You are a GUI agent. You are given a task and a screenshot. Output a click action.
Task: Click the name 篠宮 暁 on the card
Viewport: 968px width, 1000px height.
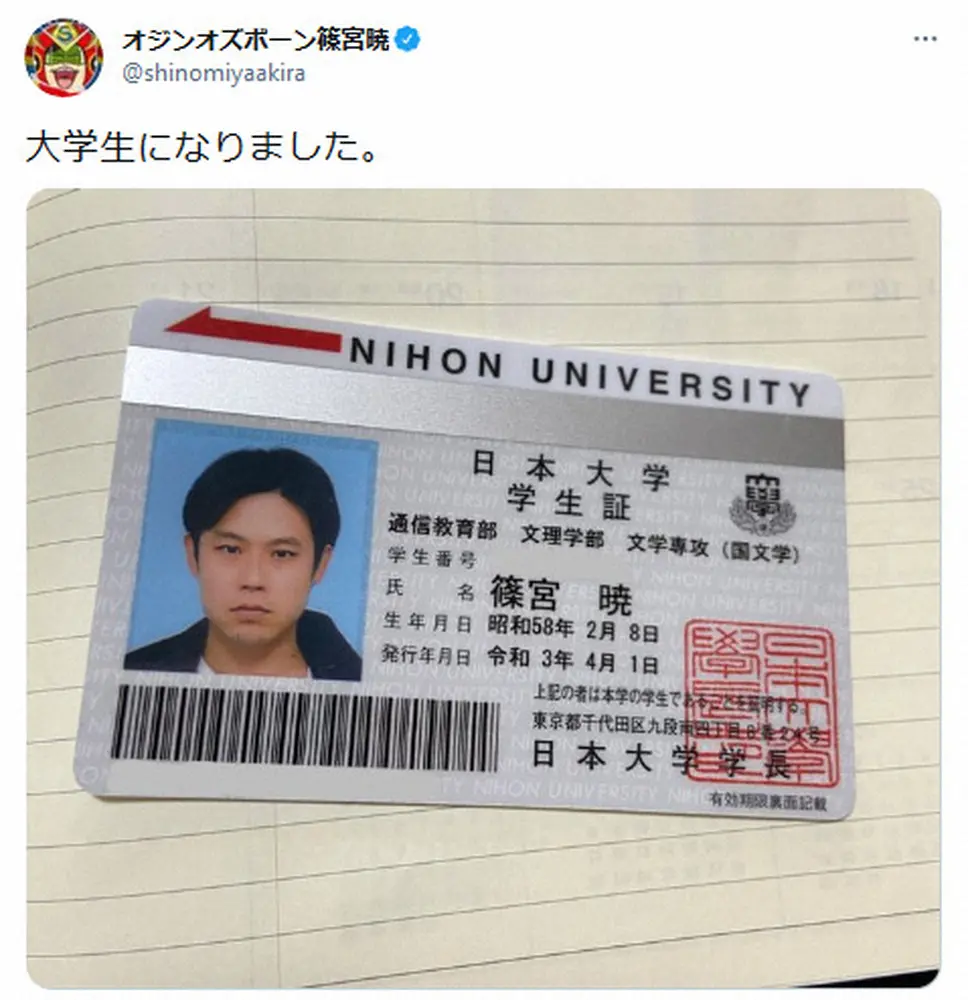point(561,597)
